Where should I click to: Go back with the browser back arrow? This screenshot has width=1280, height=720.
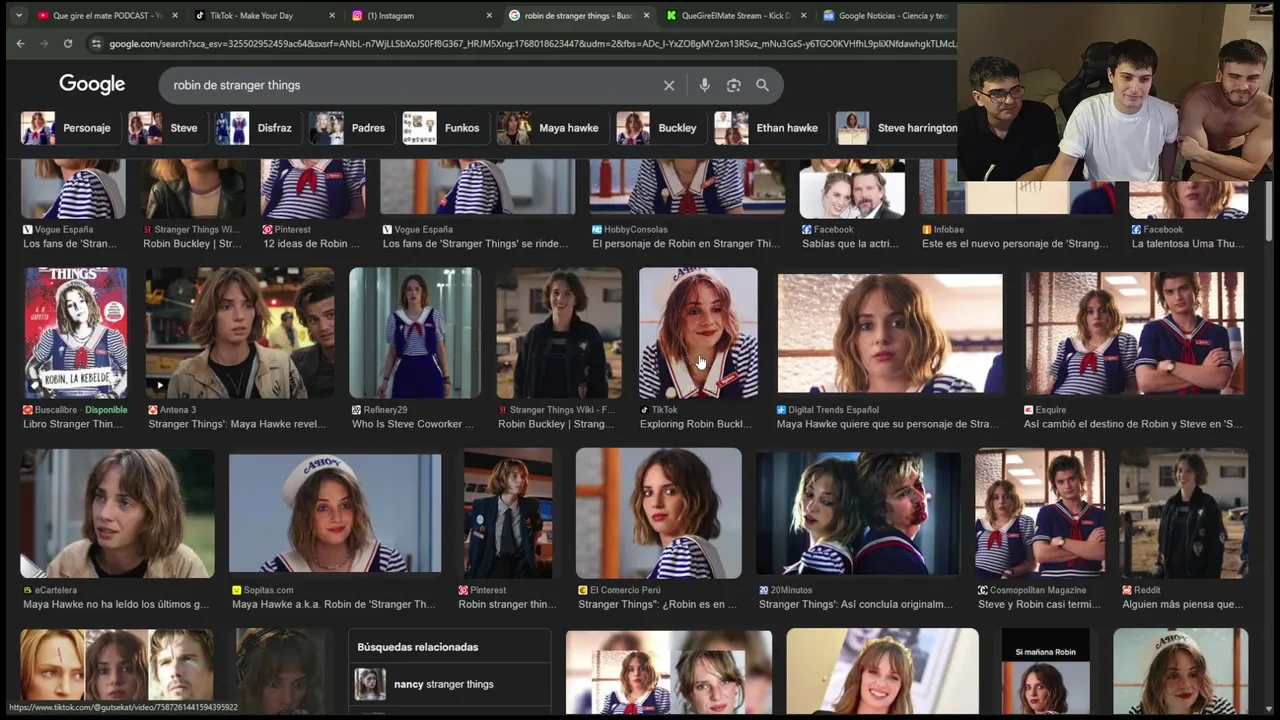coord(20,44)
